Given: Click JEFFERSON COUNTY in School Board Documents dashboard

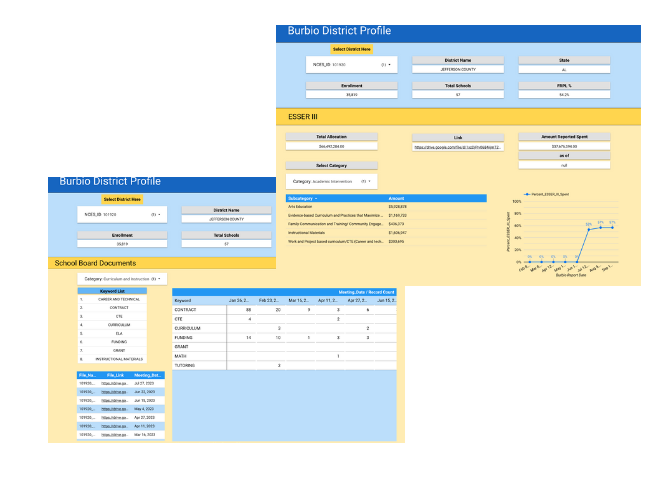Looking at the screenshot, I should pos(226,219).
